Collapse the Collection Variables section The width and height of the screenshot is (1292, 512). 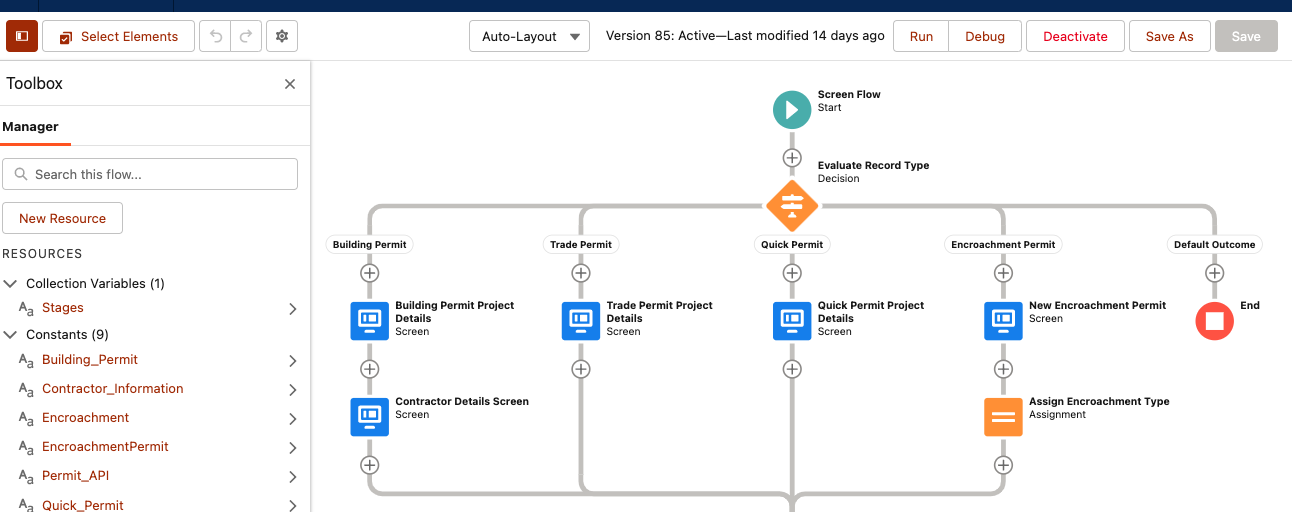(11, 284)
